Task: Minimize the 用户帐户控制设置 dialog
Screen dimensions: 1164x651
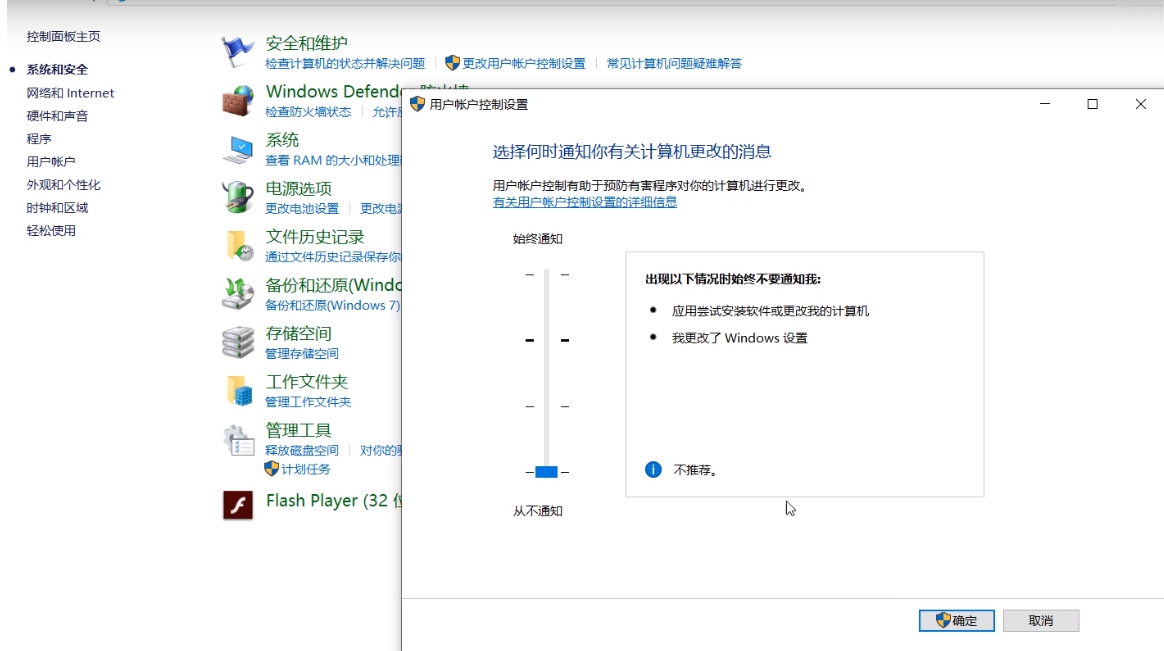Action: (x=1044, y=104)
